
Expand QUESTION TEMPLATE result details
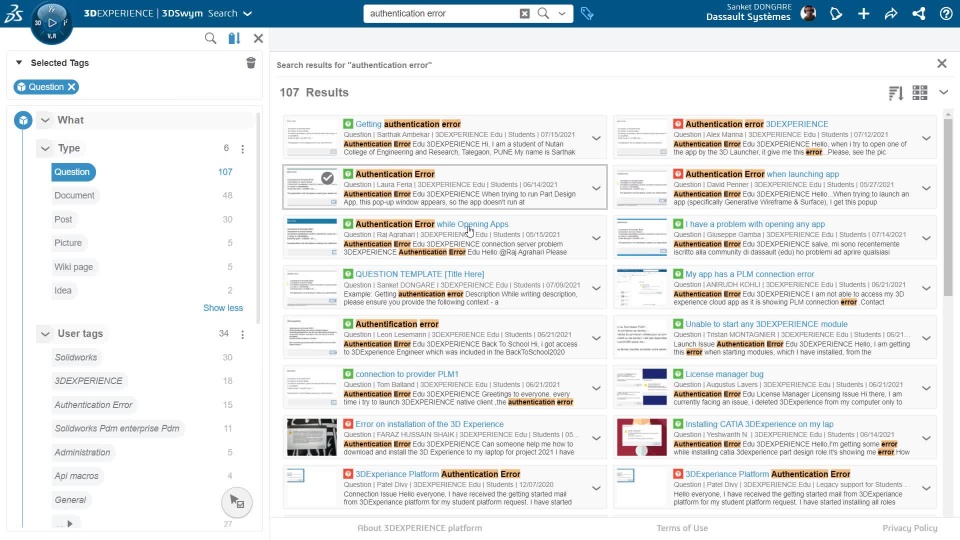click(x=596, y=288)
